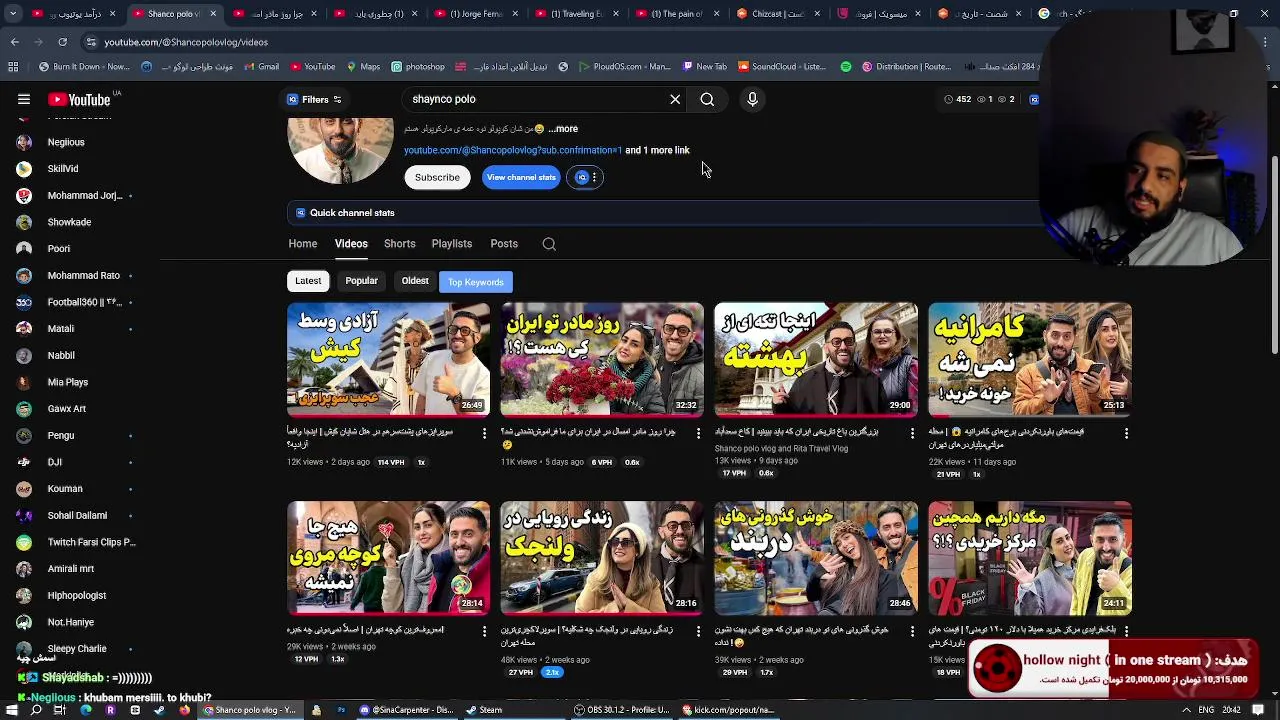Switch to the Home channel tab
1280x720 pixels.
303,244
